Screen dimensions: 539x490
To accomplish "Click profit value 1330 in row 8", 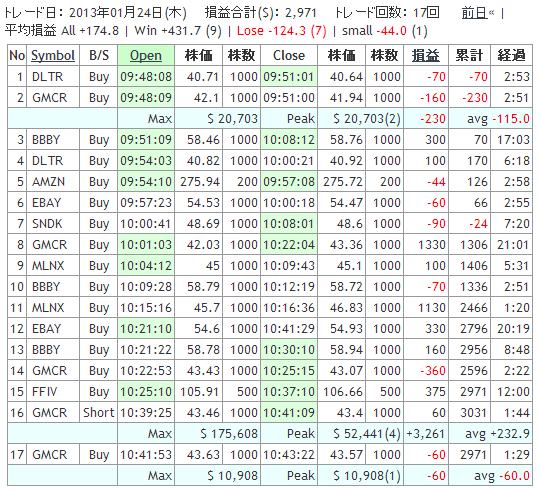I will point(432,244).
